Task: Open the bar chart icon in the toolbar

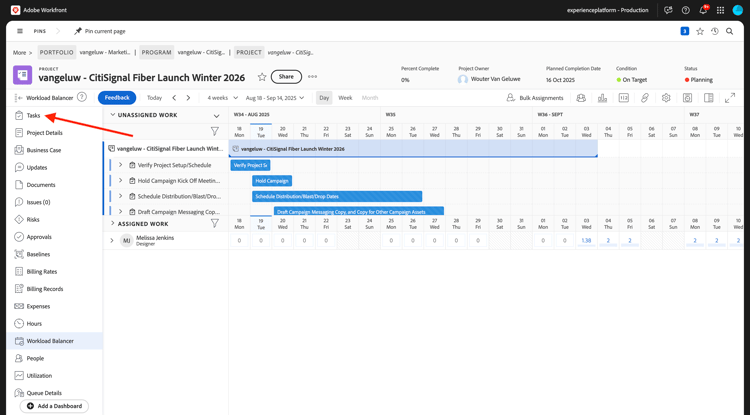Action: pyautogui.click(x=602, y=98)
